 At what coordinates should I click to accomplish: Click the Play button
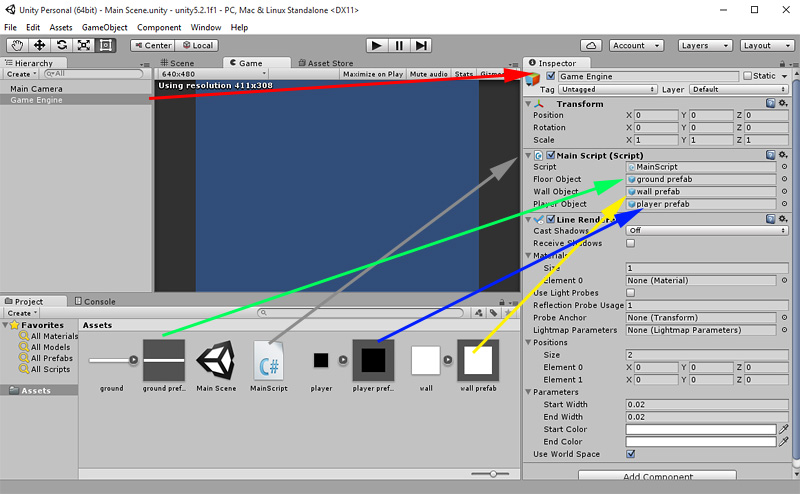pos(377,45)
